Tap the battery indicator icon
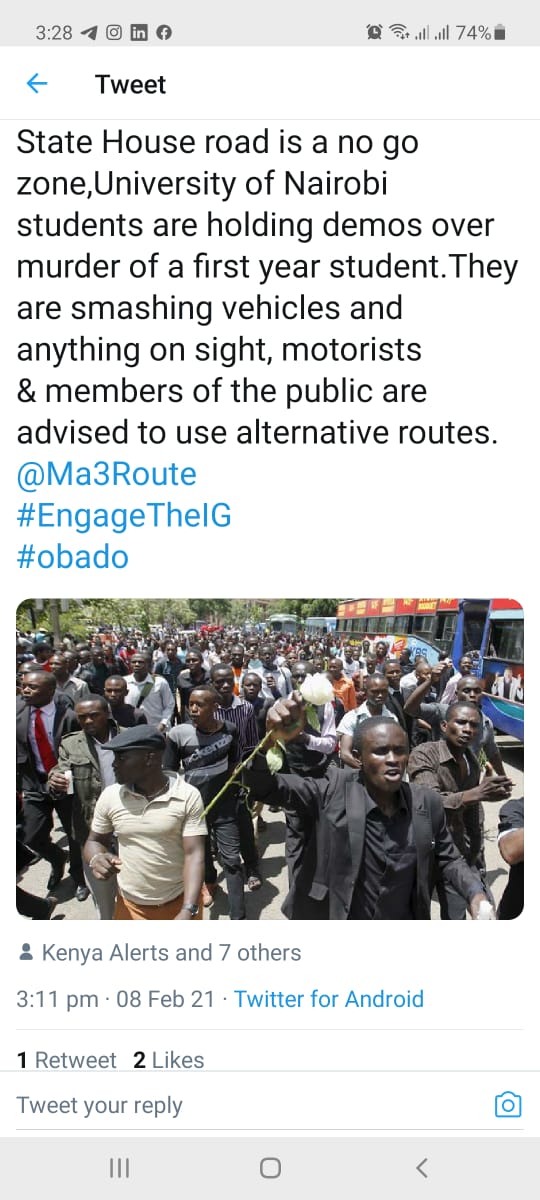 tap(500, 33)
